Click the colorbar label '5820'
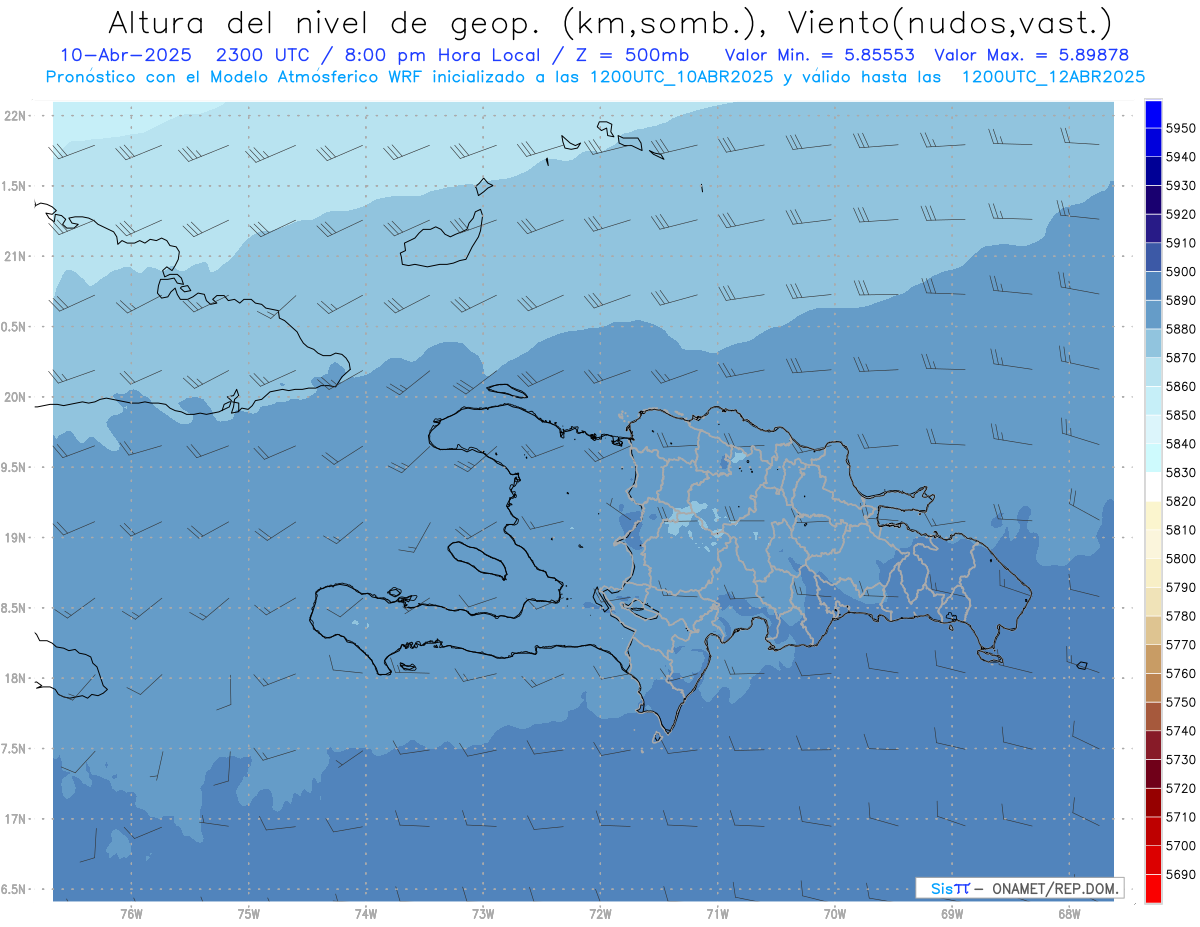 [x=1181, y=501]
